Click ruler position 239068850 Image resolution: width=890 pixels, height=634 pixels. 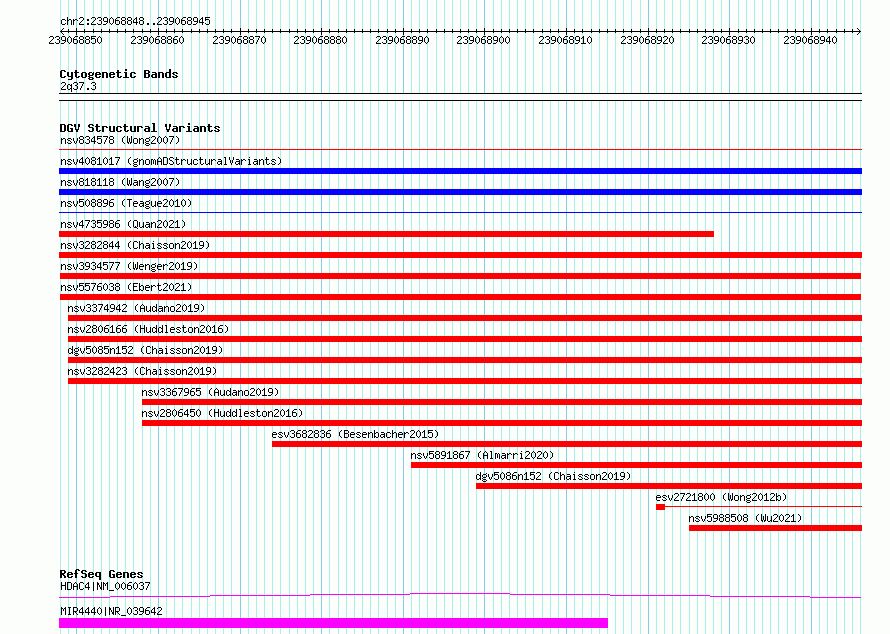[x=75, y=40]
